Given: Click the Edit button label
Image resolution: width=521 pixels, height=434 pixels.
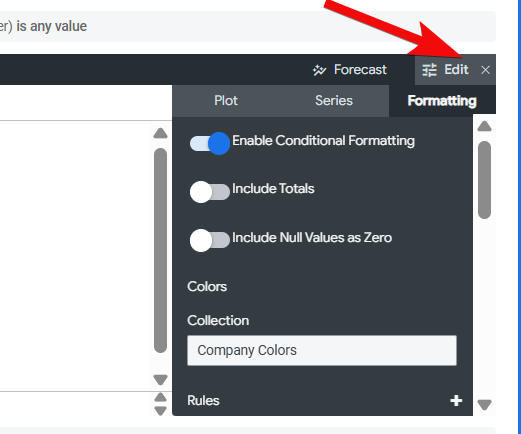Looking at the screenshot, I should pyautogui.click(x=456, y=70).
